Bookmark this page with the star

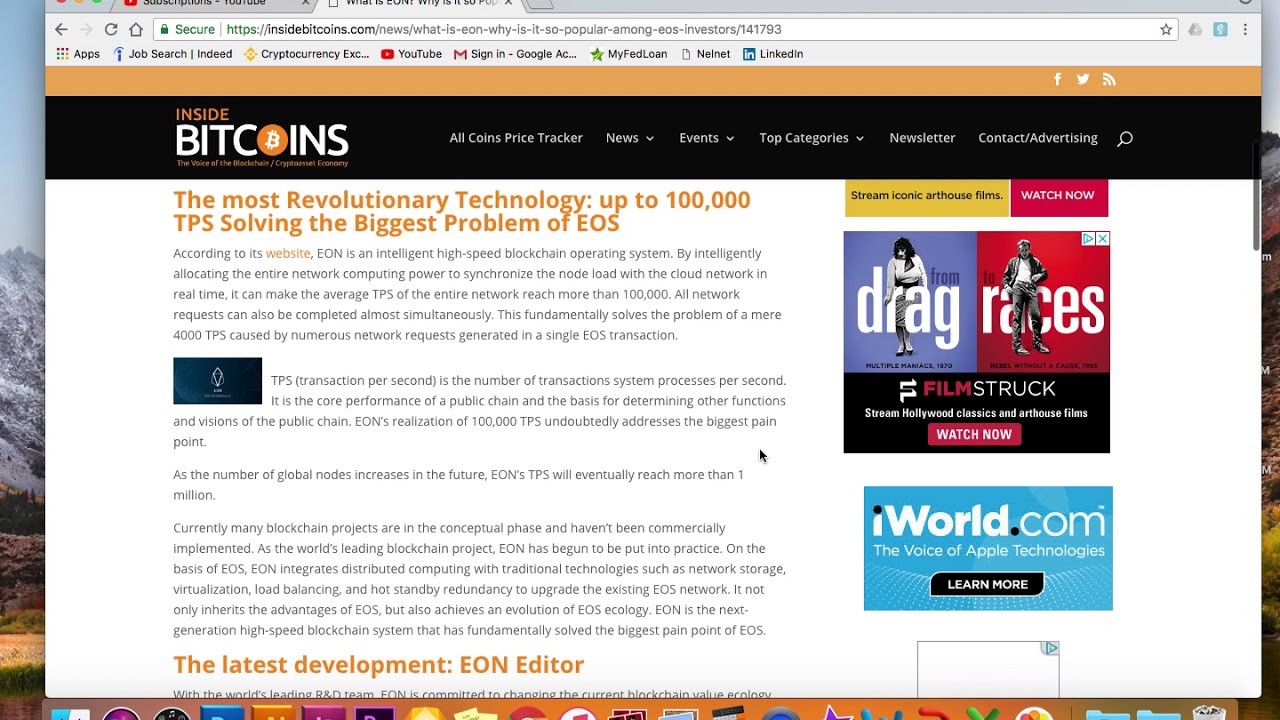click(1166, 30)
